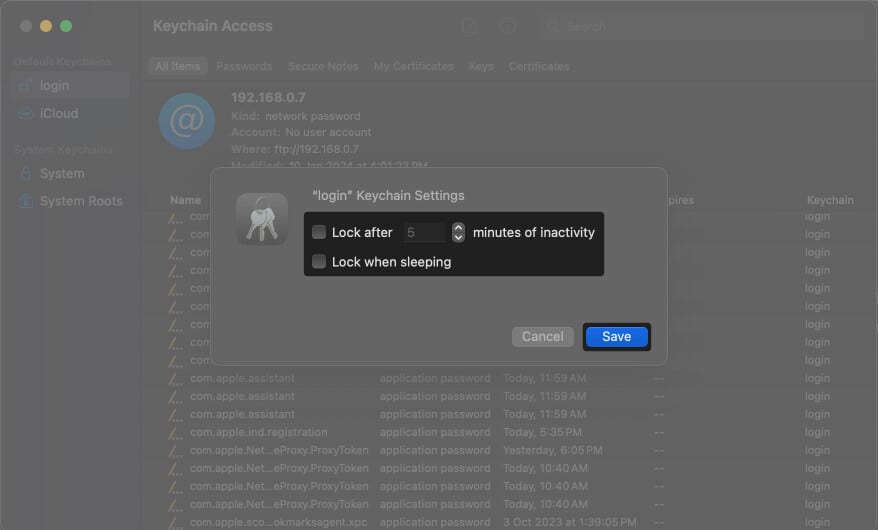Viewport: 878px width, 530px height.
Task: Click the @ network password icon
Action: tap(186, 121)
